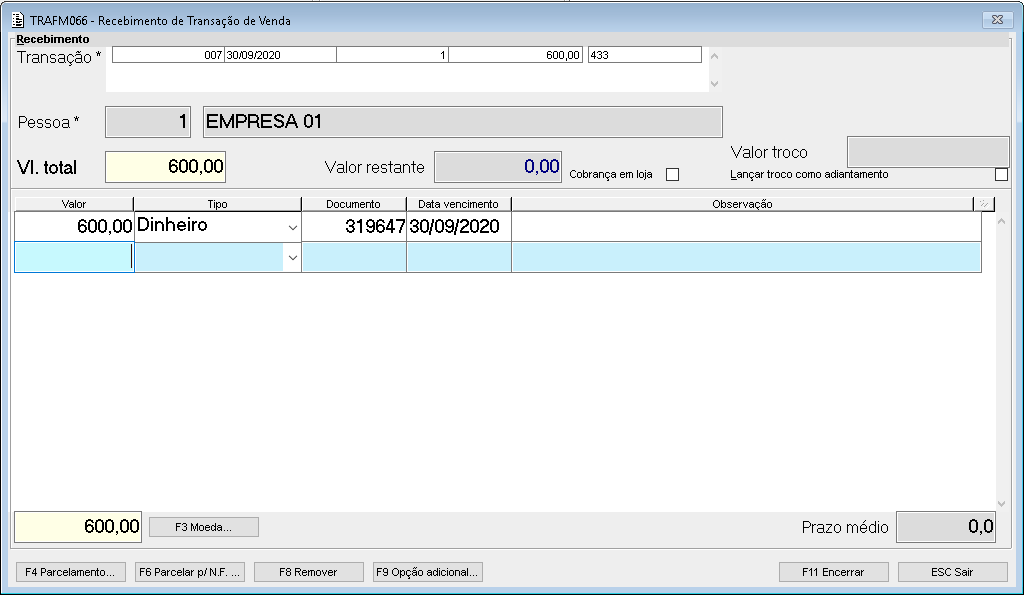Image resolution: width=1025 pixels, height=595 pixels.
Task: Click the Vl. total field showing 600,00
Action: tap(165, 167)
